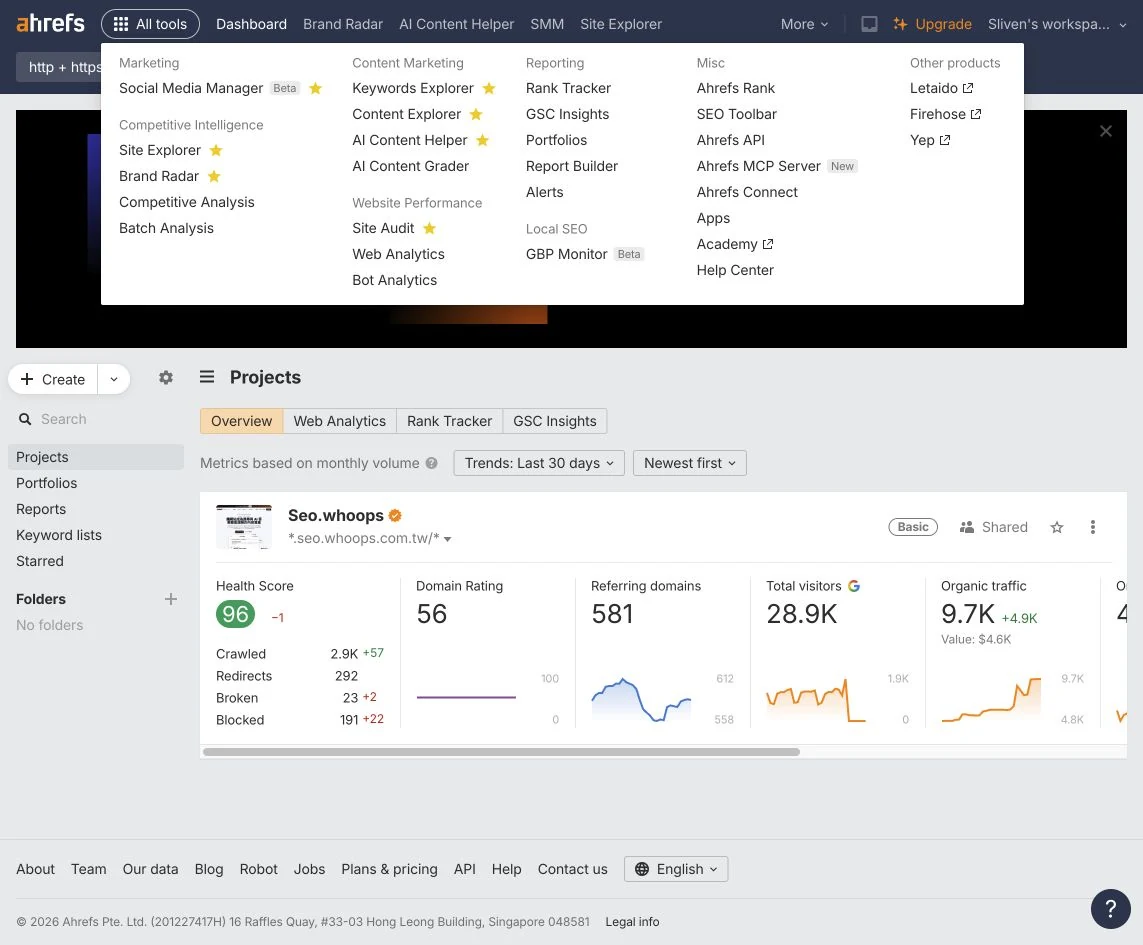This screenshot has width=1143, height=945.
Task: Star the Seo.whoops project
Action: 1057,527
